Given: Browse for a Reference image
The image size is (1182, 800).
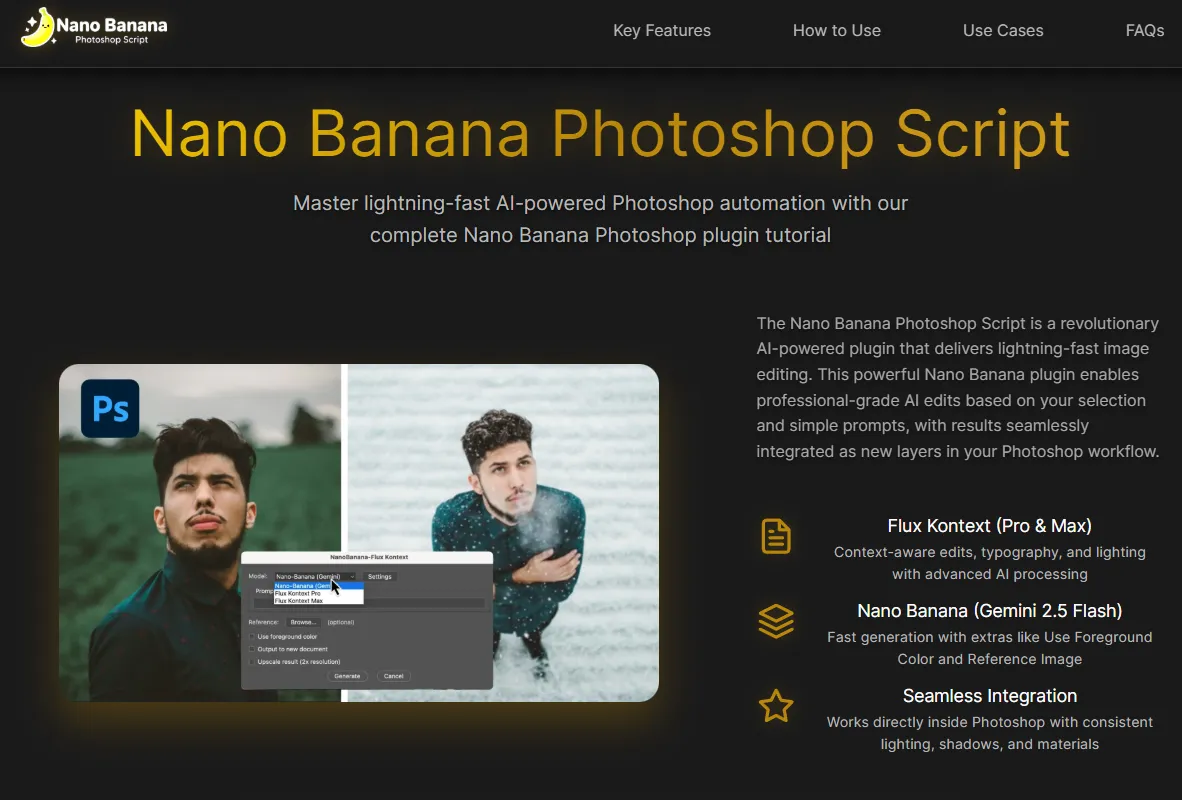Looking at the screenshot, I should coord(304,622).
